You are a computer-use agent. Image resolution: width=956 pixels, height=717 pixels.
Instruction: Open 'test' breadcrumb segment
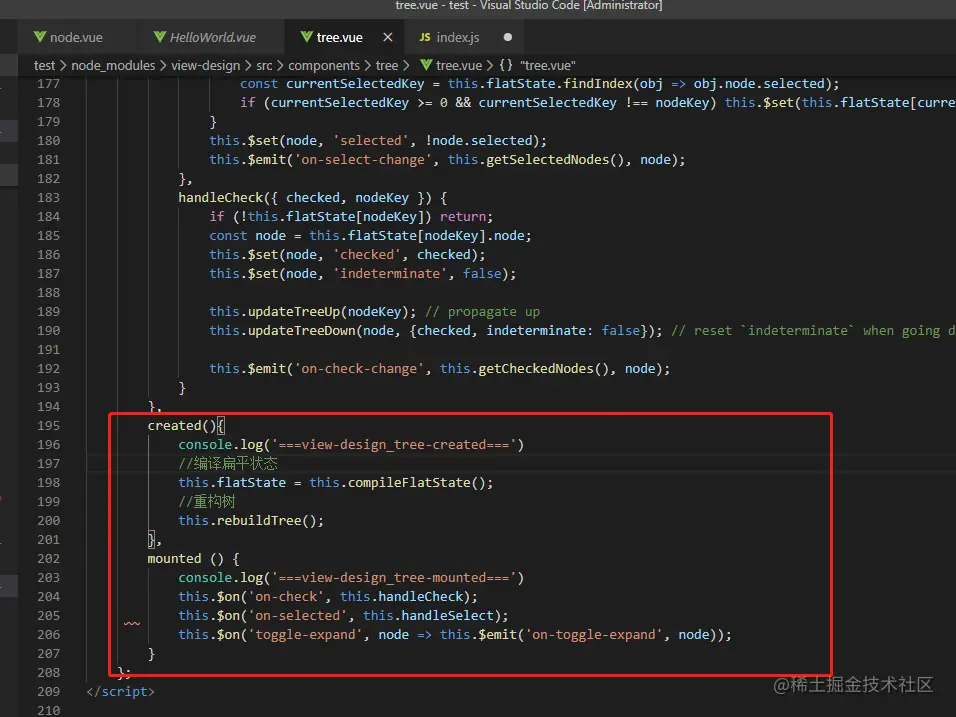44,65
